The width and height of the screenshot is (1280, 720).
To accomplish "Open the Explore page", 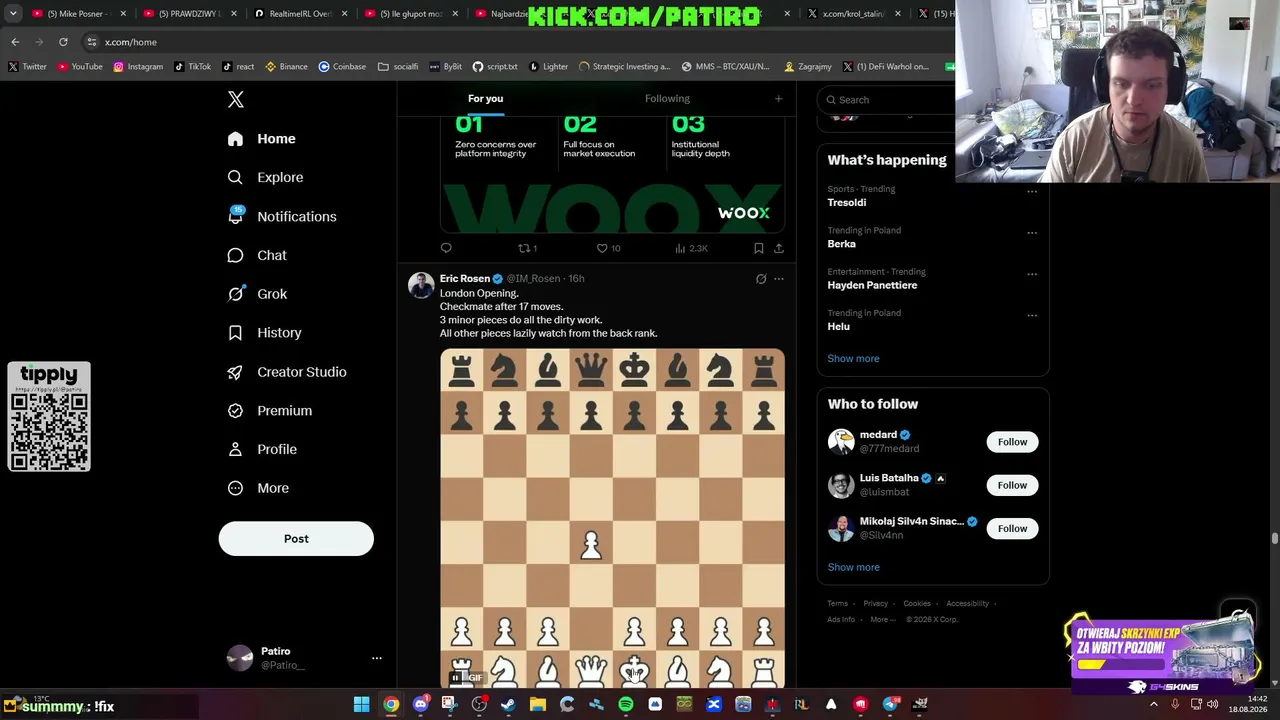I will point(265,177).
